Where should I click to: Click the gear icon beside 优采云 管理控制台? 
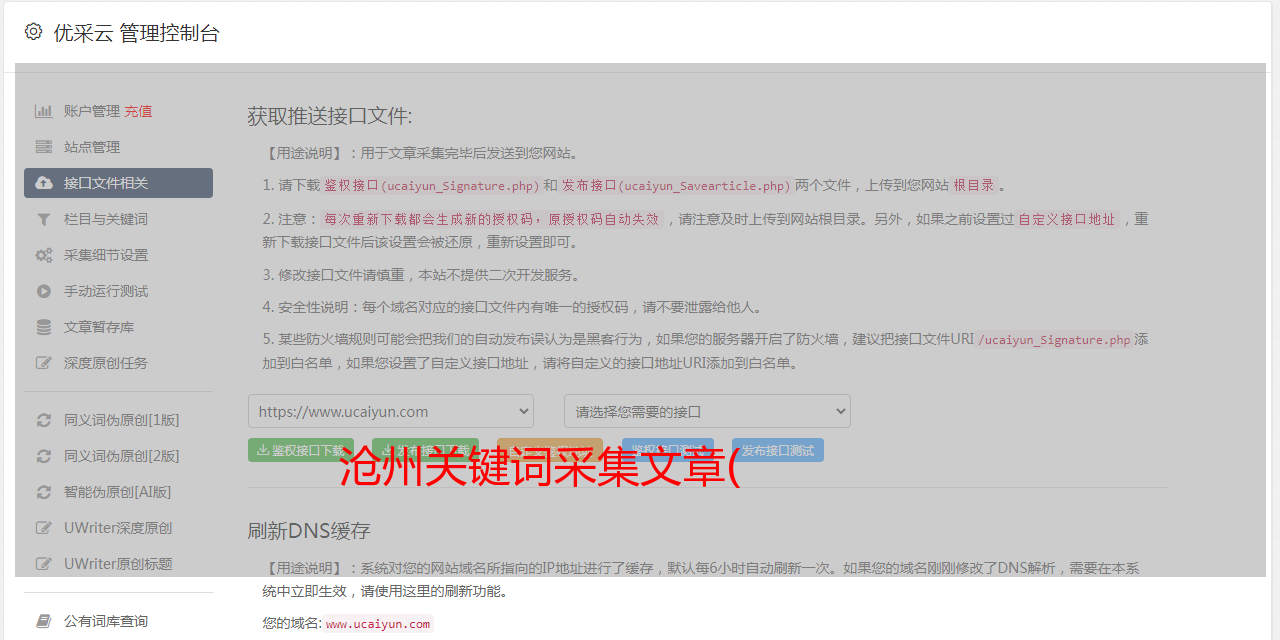[x=33, y=32]
